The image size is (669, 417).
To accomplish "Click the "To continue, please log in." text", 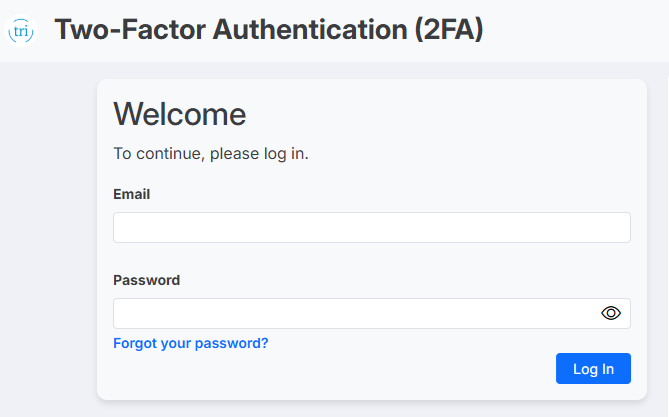I will [x=211, y=154].
